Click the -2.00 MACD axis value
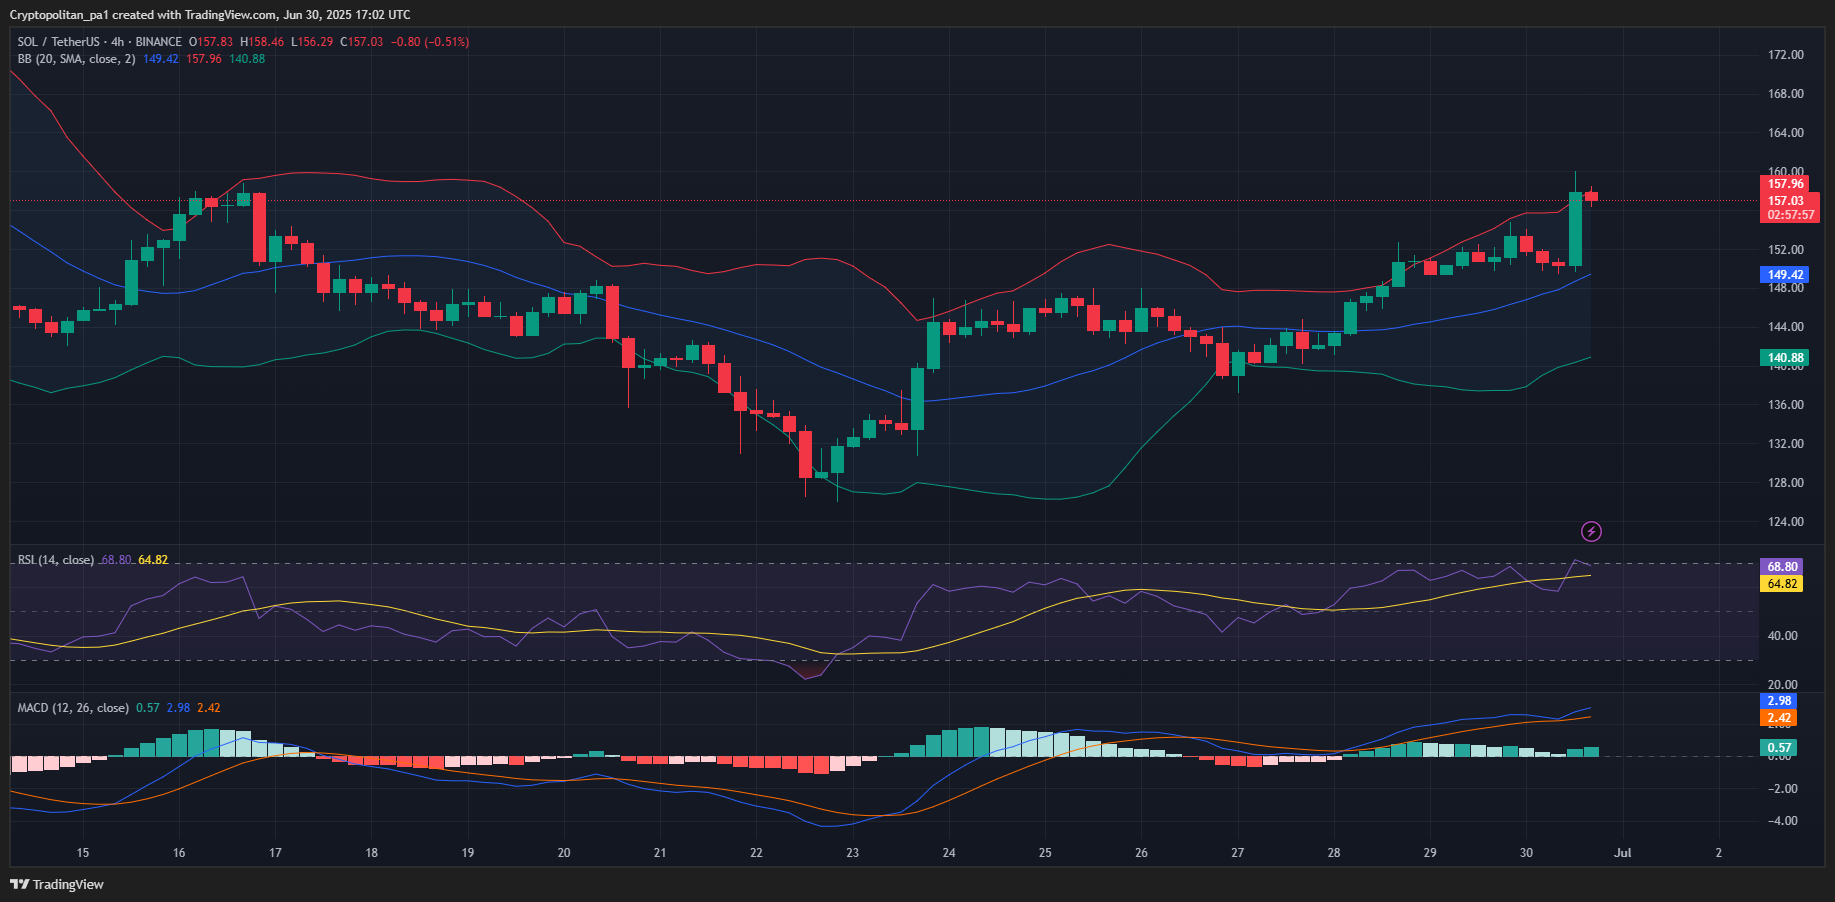 [1783, 789]
